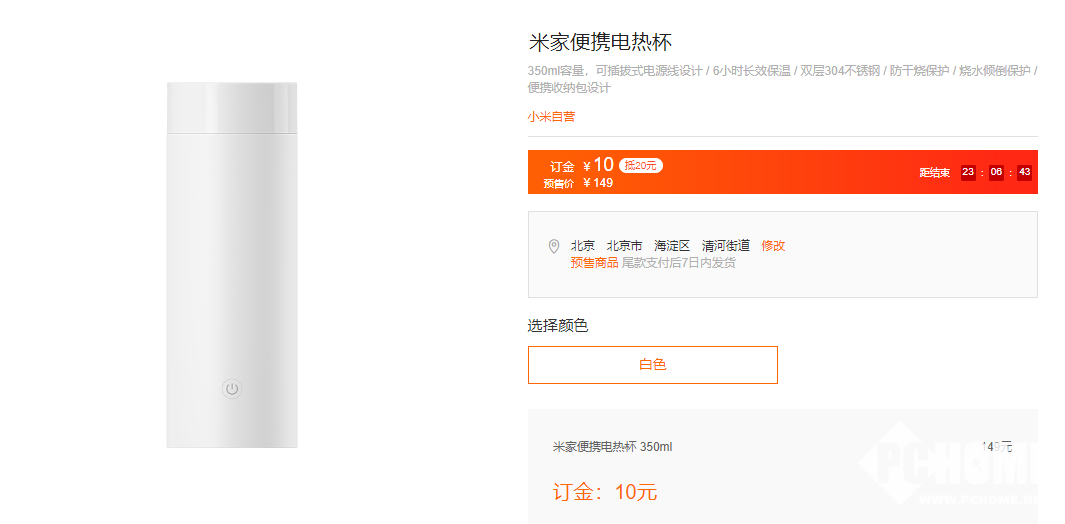The height and width of the screenshot is (524, 1065).
Task: Click the 距结束 countdown label
Action: pos(935,173)
